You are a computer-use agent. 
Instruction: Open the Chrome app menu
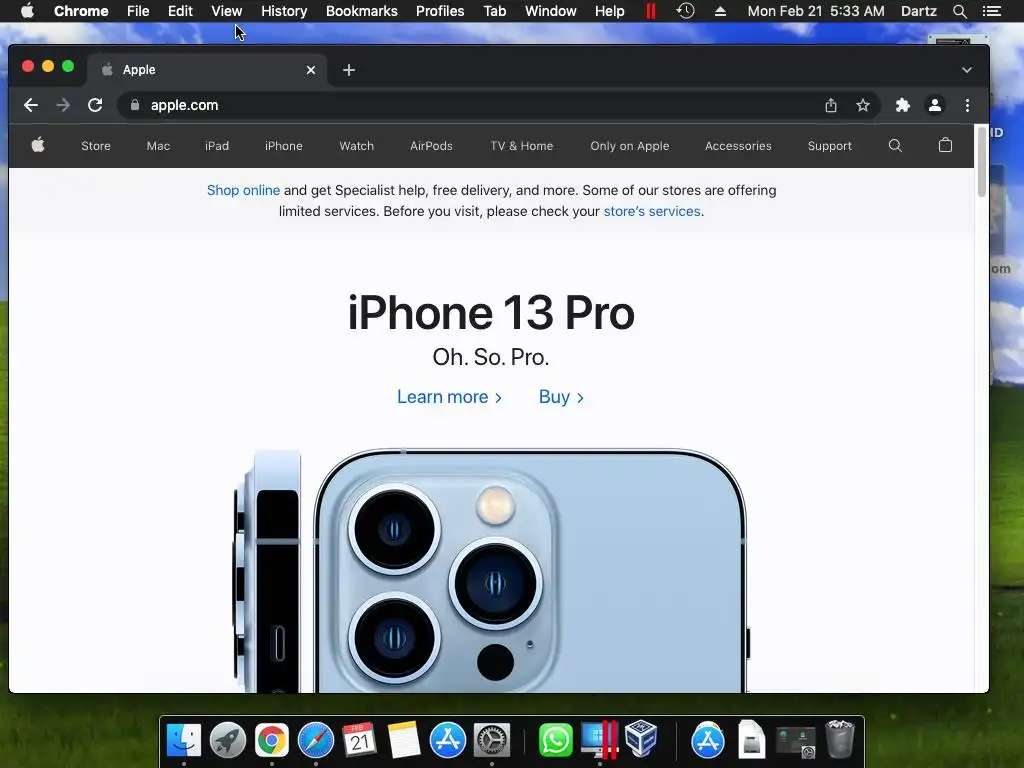click(x=81, y=11)
